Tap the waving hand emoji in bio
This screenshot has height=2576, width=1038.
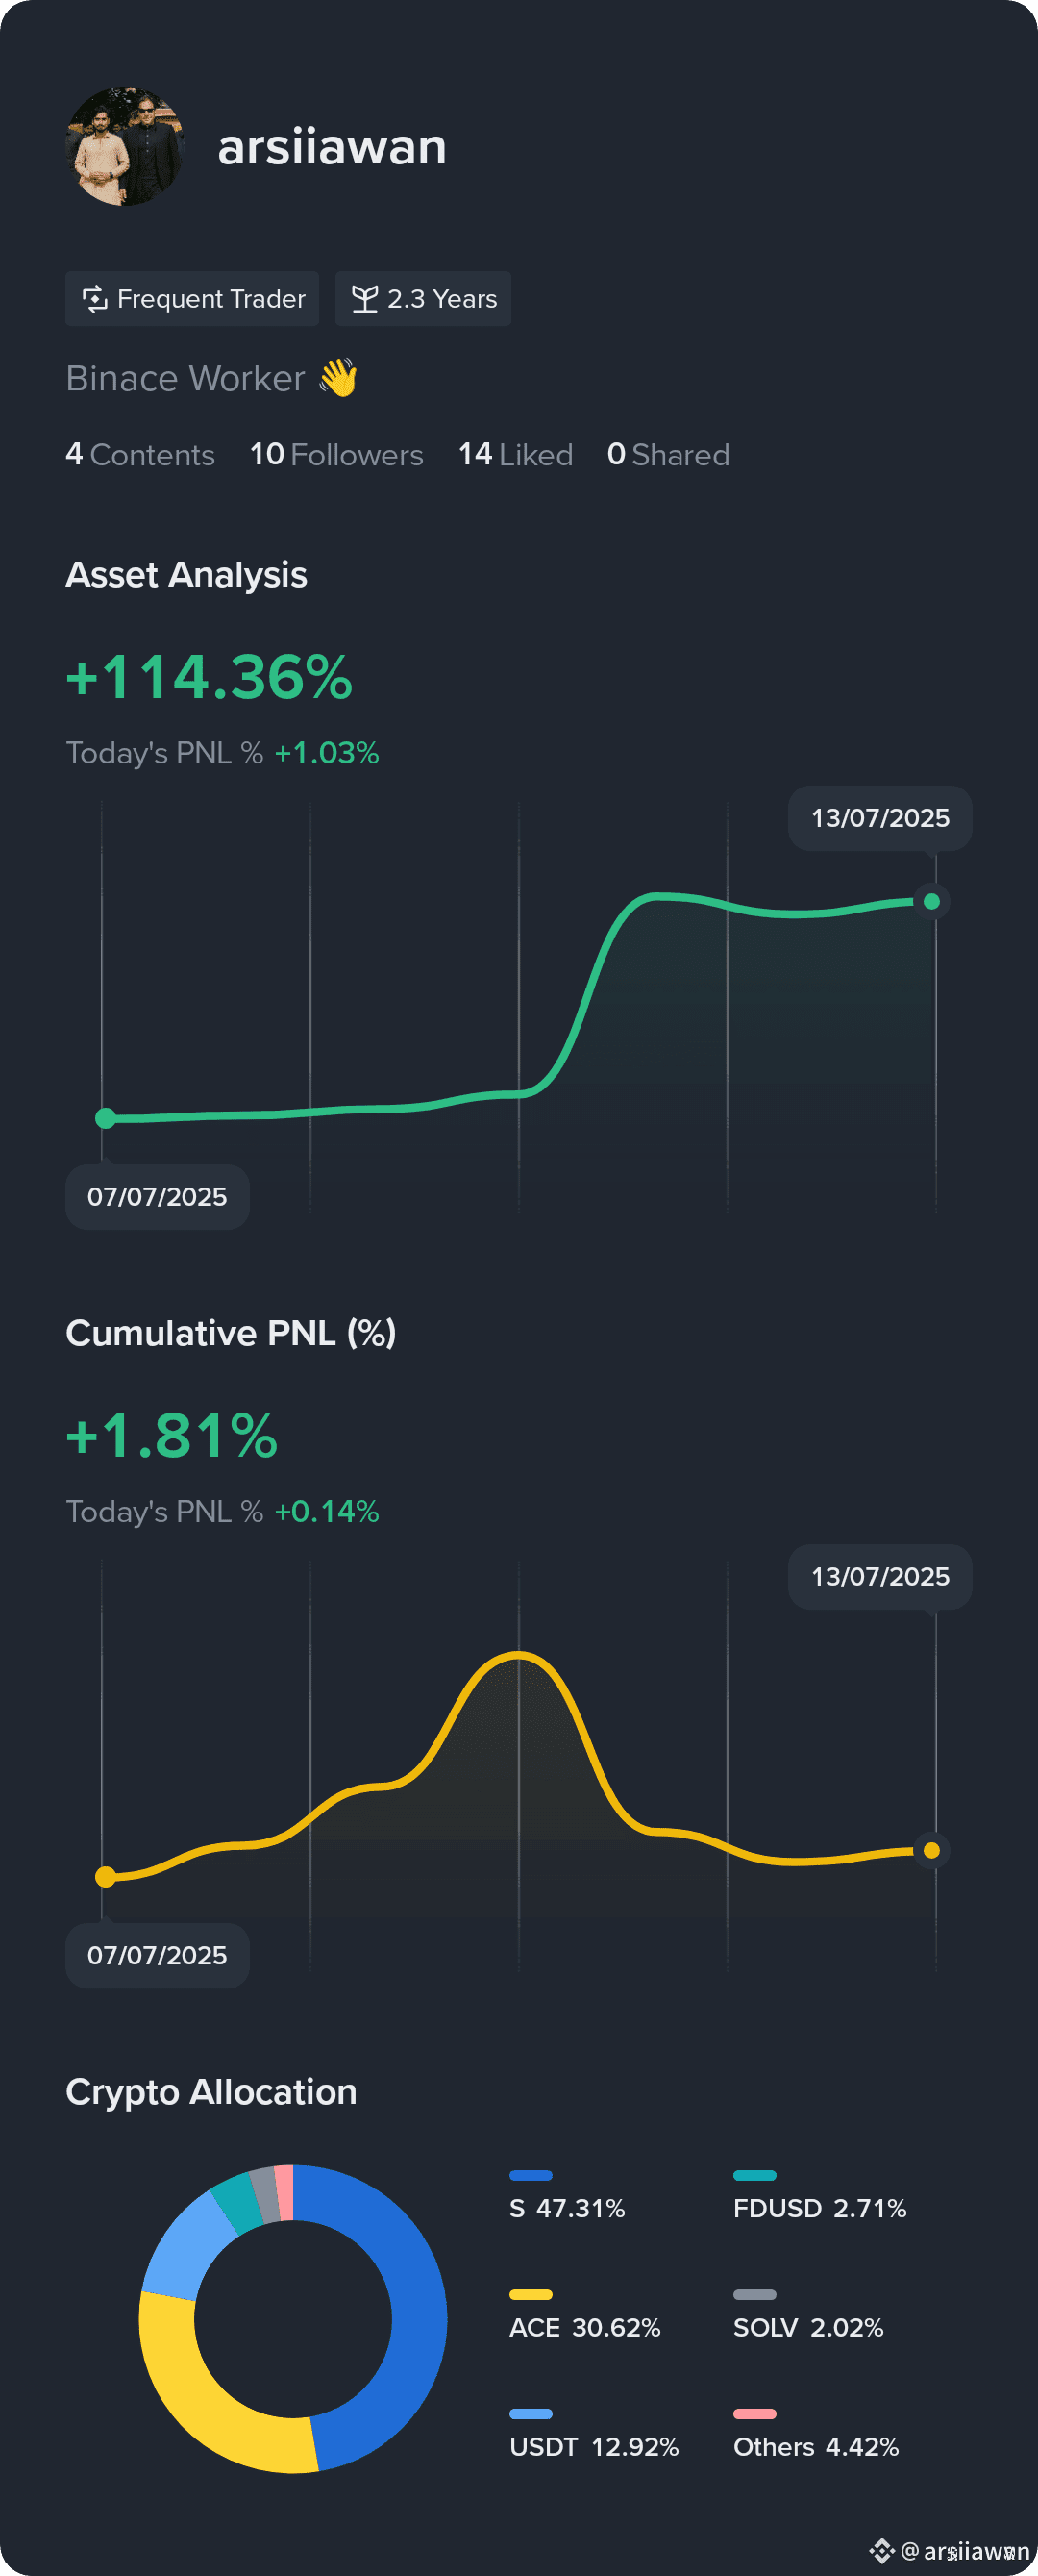tap(338, 379)
